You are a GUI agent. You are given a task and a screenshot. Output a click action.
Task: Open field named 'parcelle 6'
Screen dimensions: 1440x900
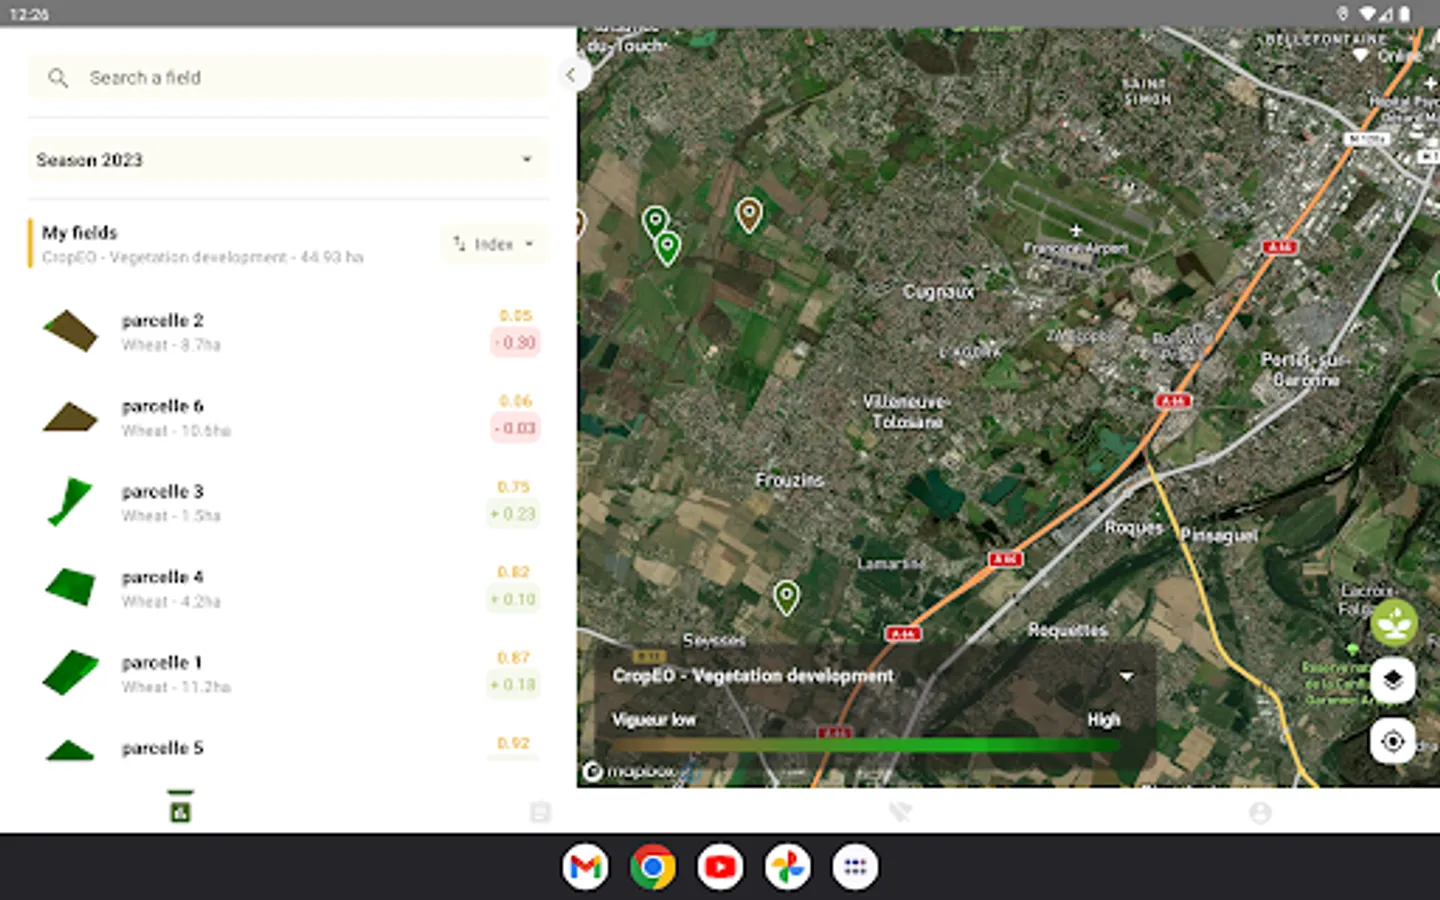tap(162, 406)
